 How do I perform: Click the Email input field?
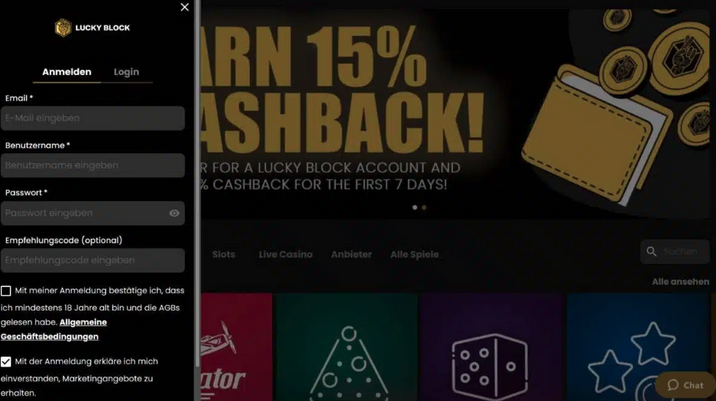point(93,118)
